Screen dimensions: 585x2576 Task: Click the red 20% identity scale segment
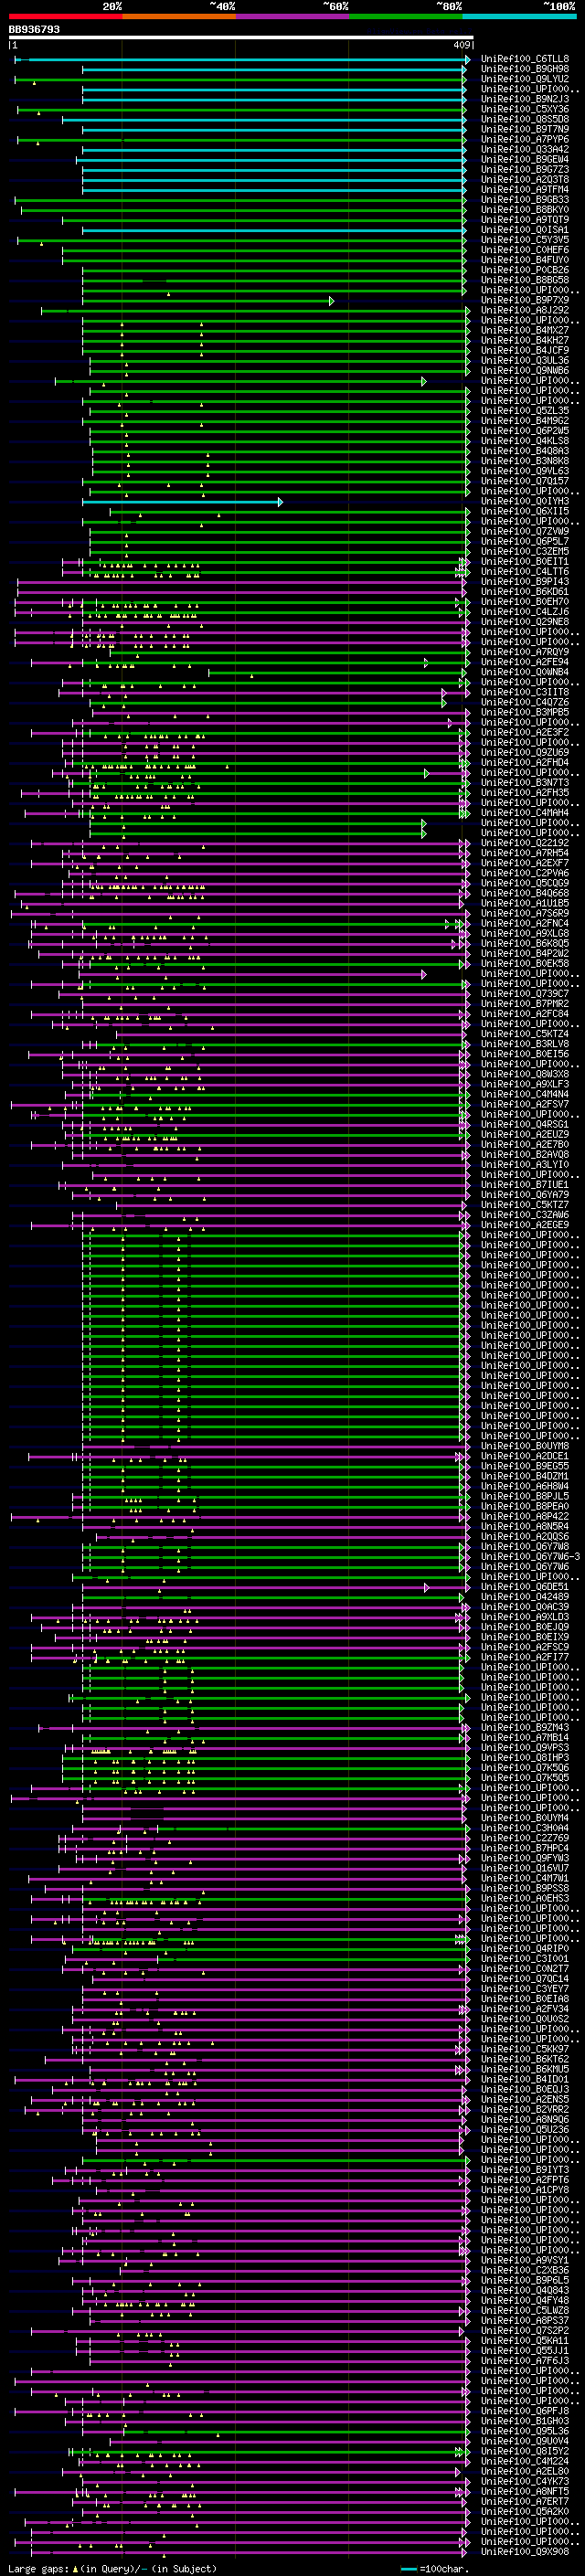[x=65, y=16]
